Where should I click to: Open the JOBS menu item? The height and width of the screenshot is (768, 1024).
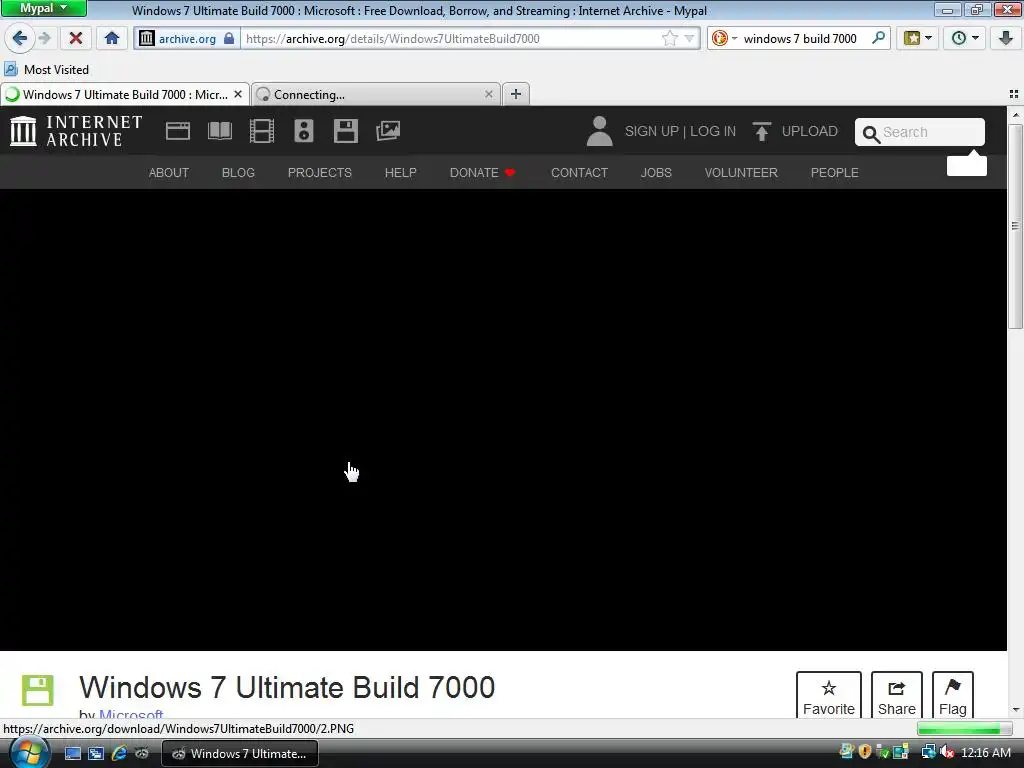[x=656, y=172]
